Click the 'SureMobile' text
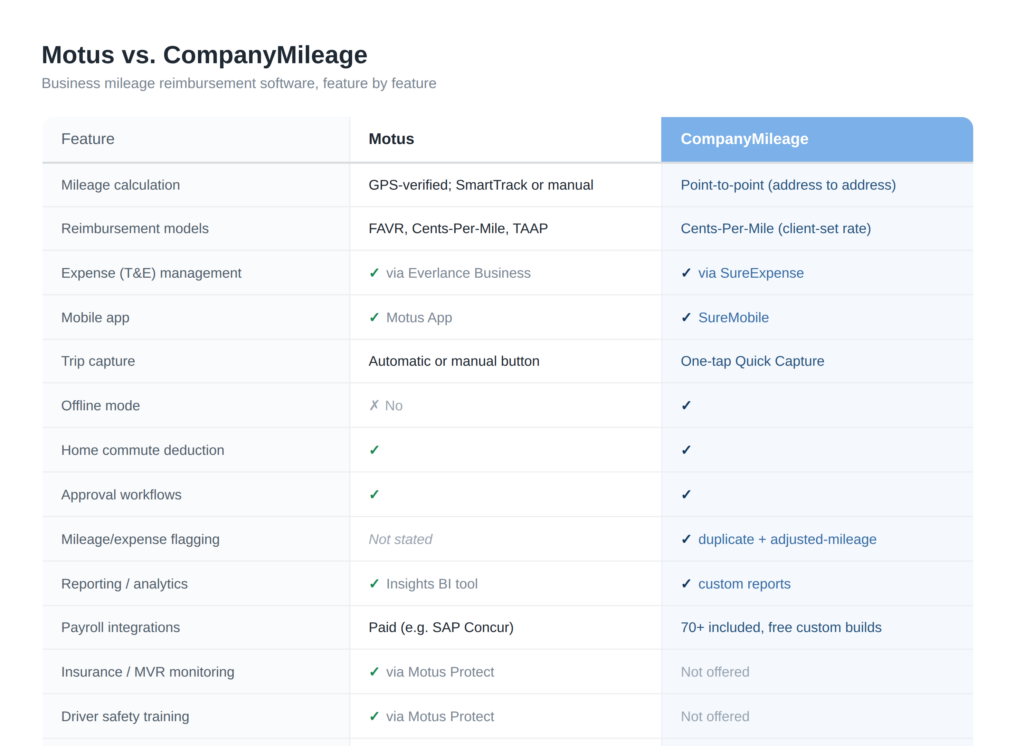 (733, 317)
